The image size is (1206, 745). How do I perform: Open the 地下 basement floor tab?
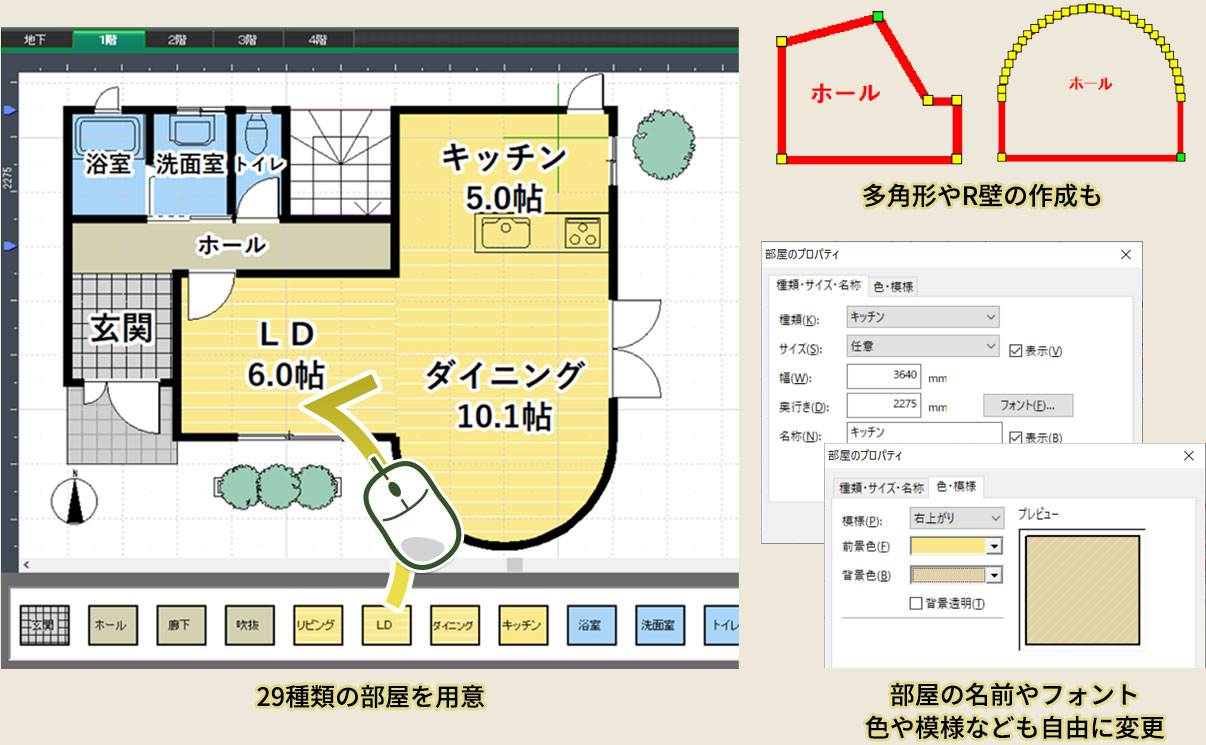coord(35,40)
